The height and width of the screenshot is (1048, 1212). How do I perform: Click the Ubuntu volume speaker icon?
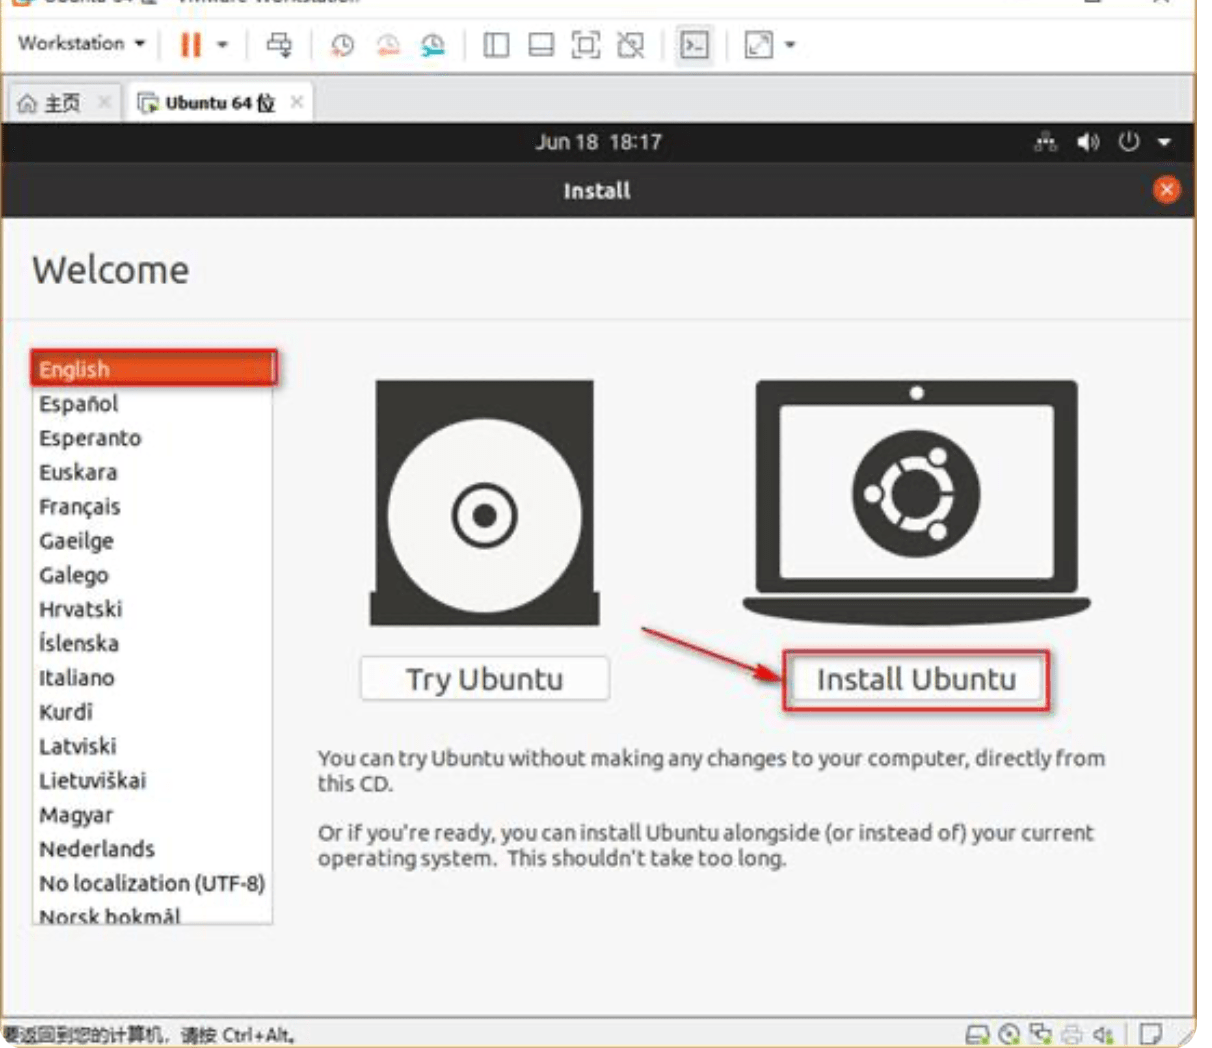pyautogui.click(x=1088, y=142)
